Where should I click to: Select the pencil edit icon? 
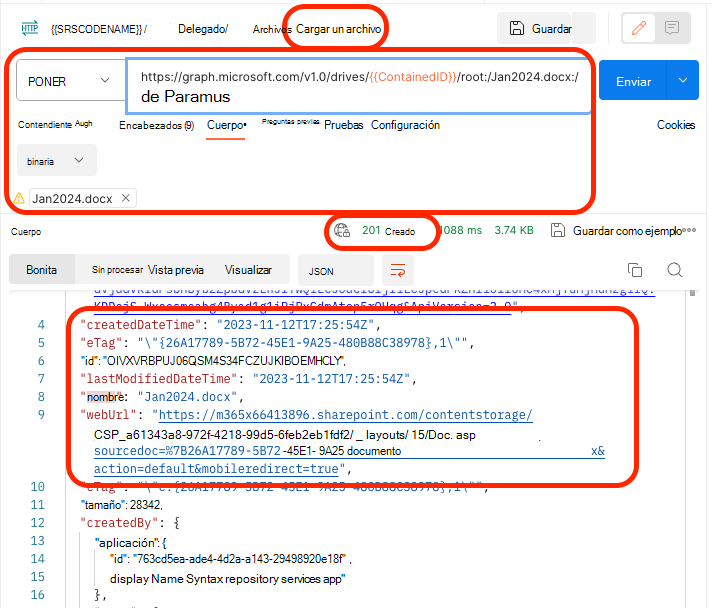tap(639, 28)
